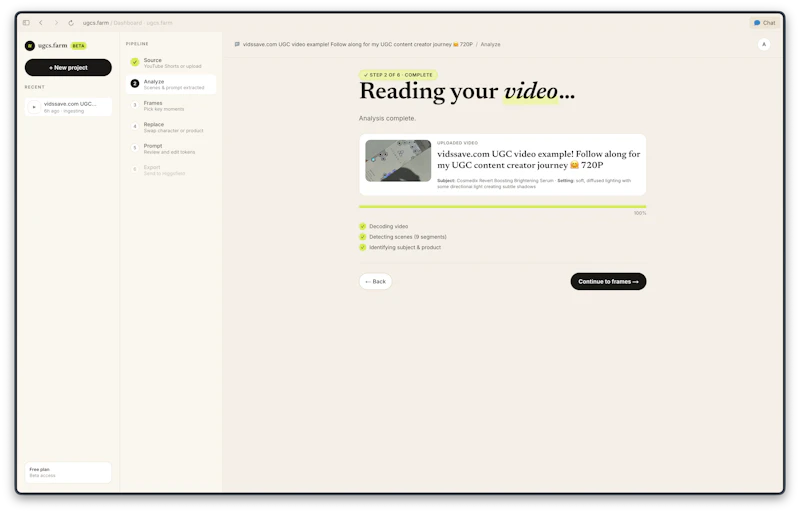
Task: Click Replace step number 4 circle
Action: click(135, 126)
